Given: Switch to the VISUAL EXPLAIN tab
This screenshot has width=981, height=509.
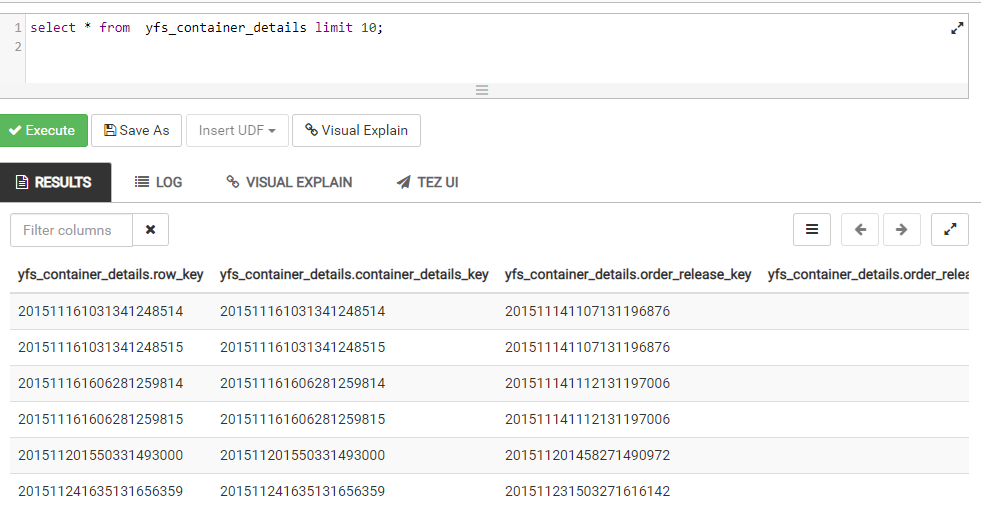Looking at the screenshot, I should tap(289, 182).
